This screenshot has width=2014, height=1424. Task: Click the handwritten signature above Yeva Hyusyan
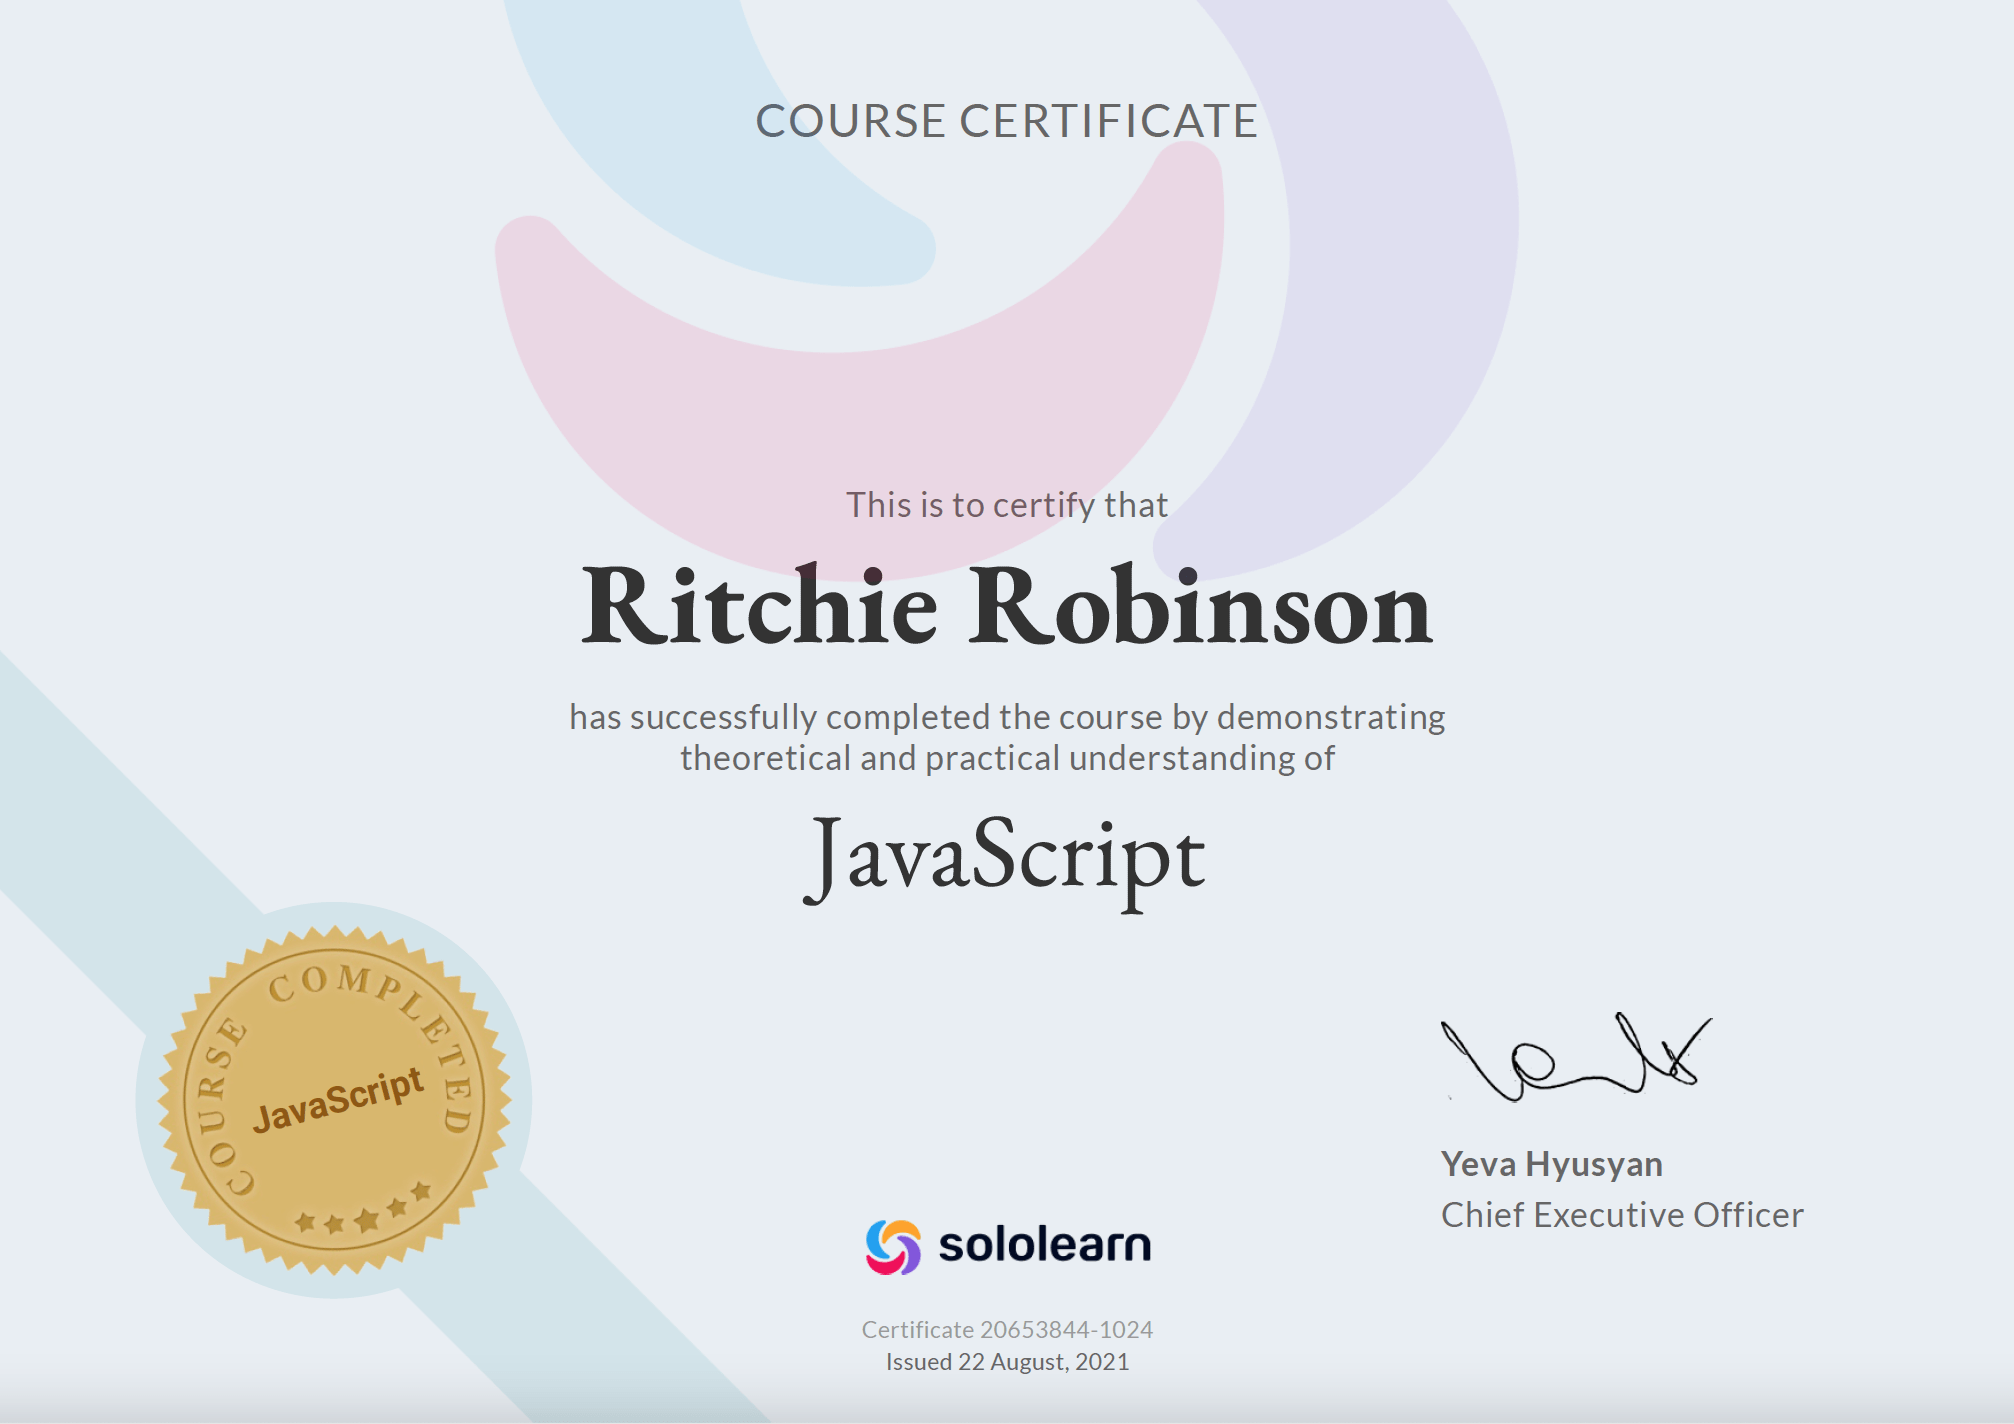pyautogui.click(x=1575, y=1057)
